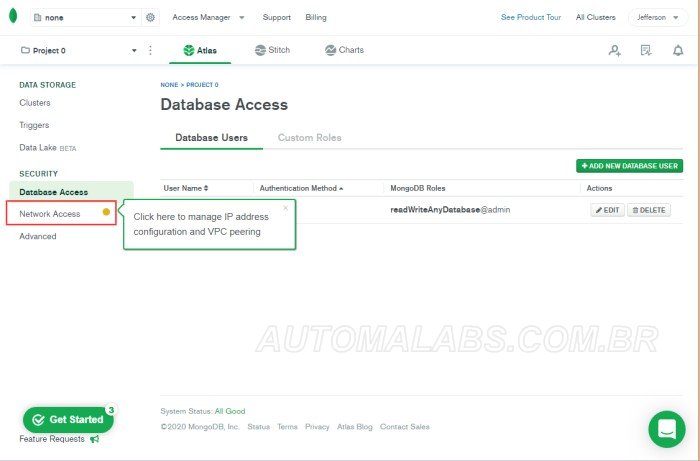The image size is (700, 461).
Task: Select Database Access in sidebar
Action: 71,192
